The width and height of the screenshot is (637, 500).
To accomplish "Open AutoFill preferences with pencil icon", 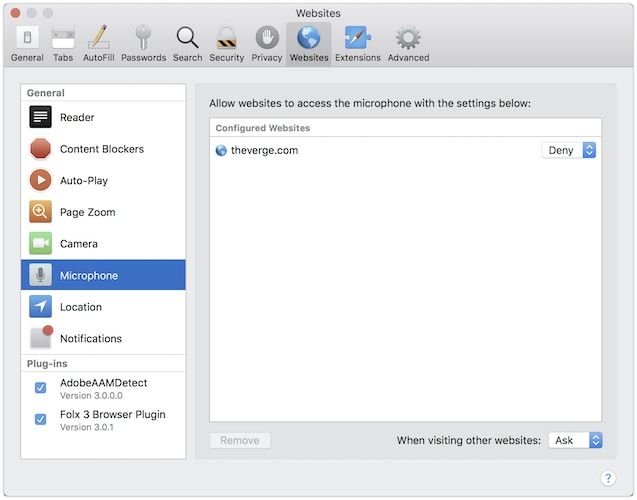I will [x=98, y=43].
